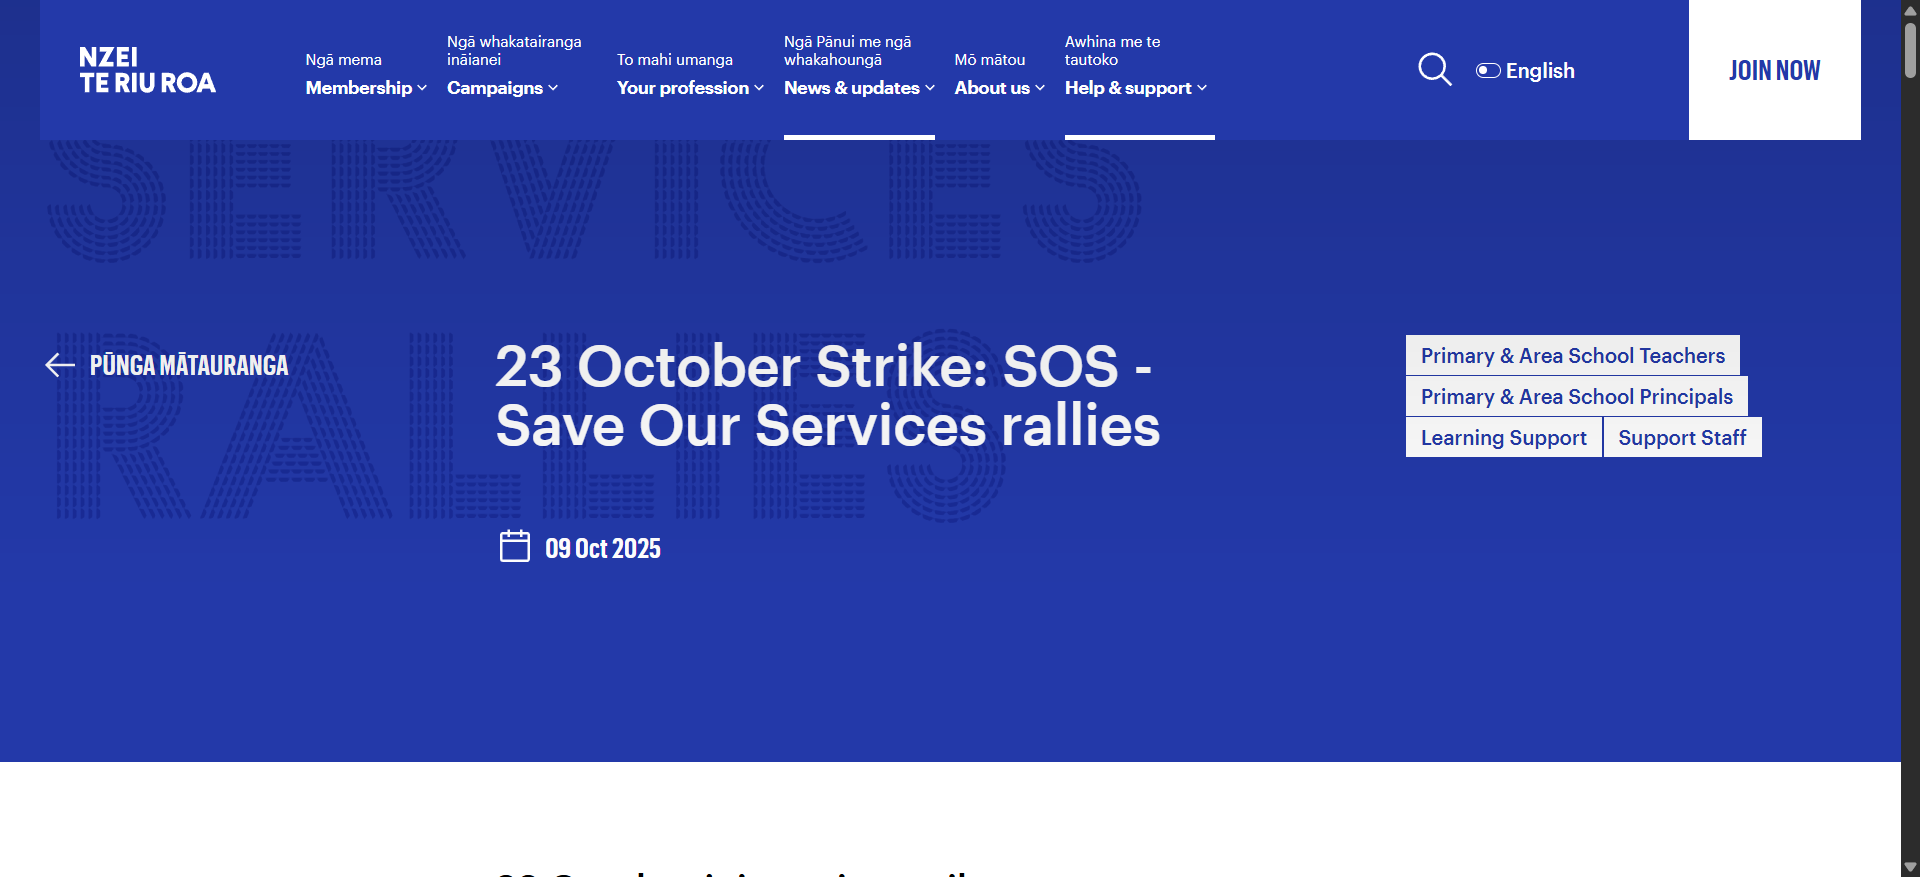Viewport: 1920px width, 877px height.
Task: Select the Primary & Area School Principals tag
Action: [x=1576, y=397]
